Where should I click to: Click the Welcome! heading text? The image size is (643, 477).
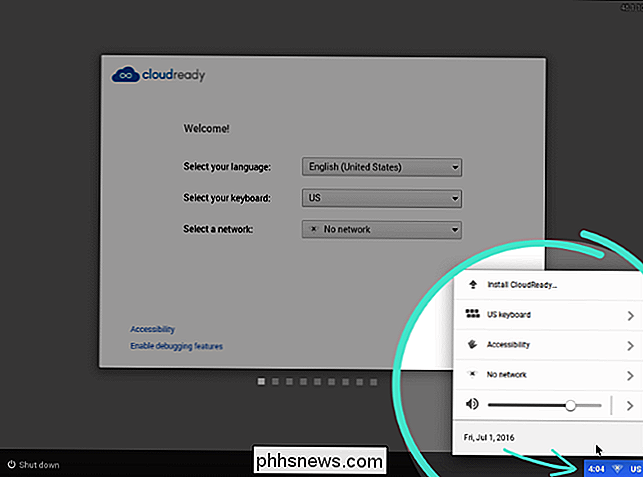[206, 128]
